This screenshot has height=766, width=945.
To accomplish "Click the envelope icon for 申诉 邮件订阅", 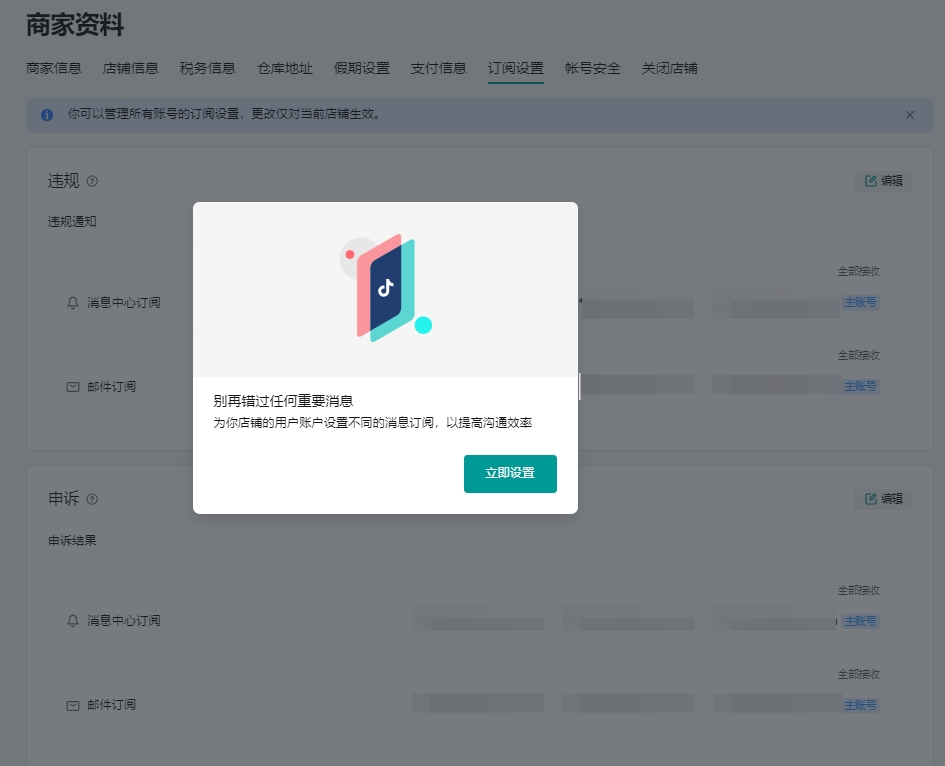I will pyautogui.click(x=72, y=705).
